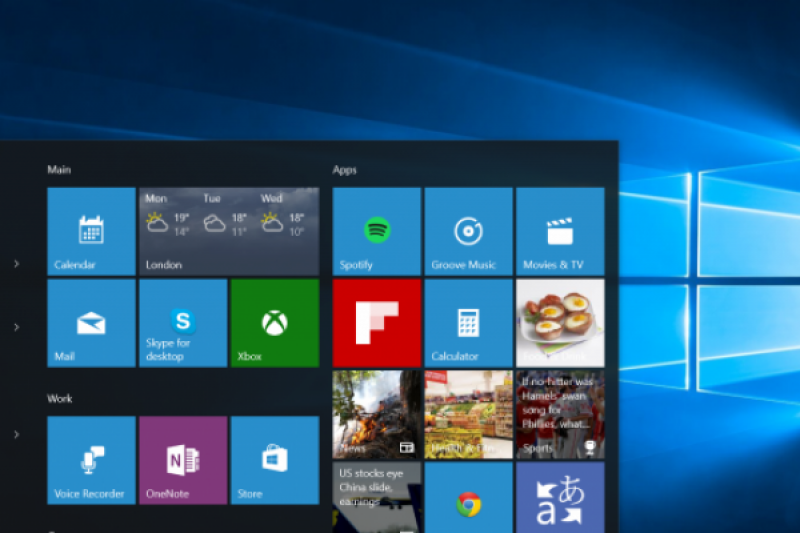The width and height of the screenshot is (800, 533).
Task: Expand the chevron beside the Mail tile
Action: point(16,327)
